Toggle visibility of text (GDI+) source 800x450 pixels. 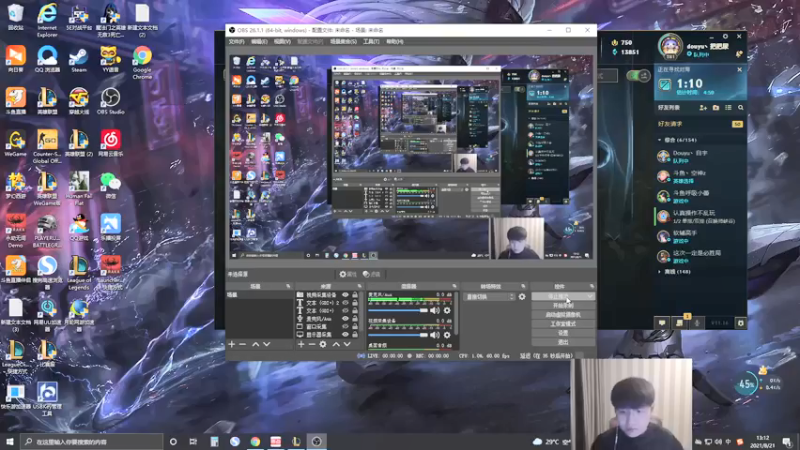click(x=345, y=310)
